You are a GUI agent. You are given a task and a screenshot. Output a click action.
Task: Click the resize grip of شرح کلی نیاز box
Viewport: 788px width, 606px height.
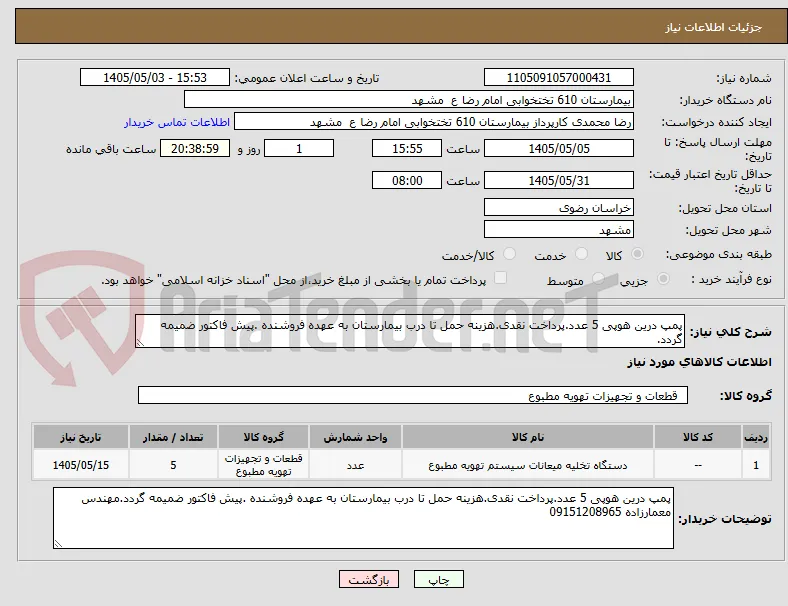click(140, 342)
